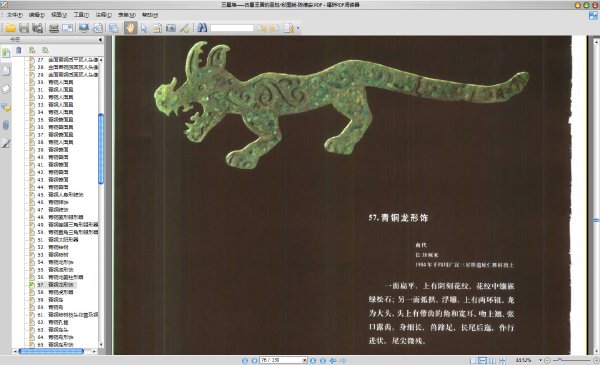Open the last menu (帮助 Help)
This screenshot has width=600, height=365.
pyautogui.click(x=150, y=15)
